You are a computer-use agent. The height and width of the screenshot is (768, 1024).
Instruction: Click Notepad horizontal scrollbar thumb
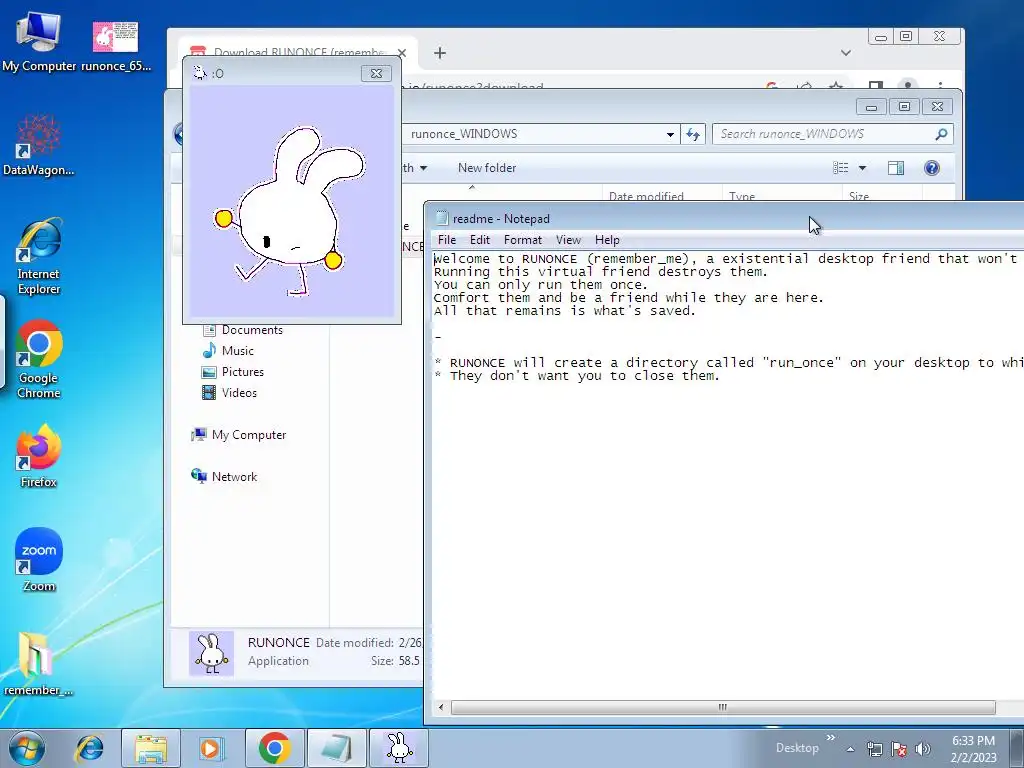click(x=723, y=707)
